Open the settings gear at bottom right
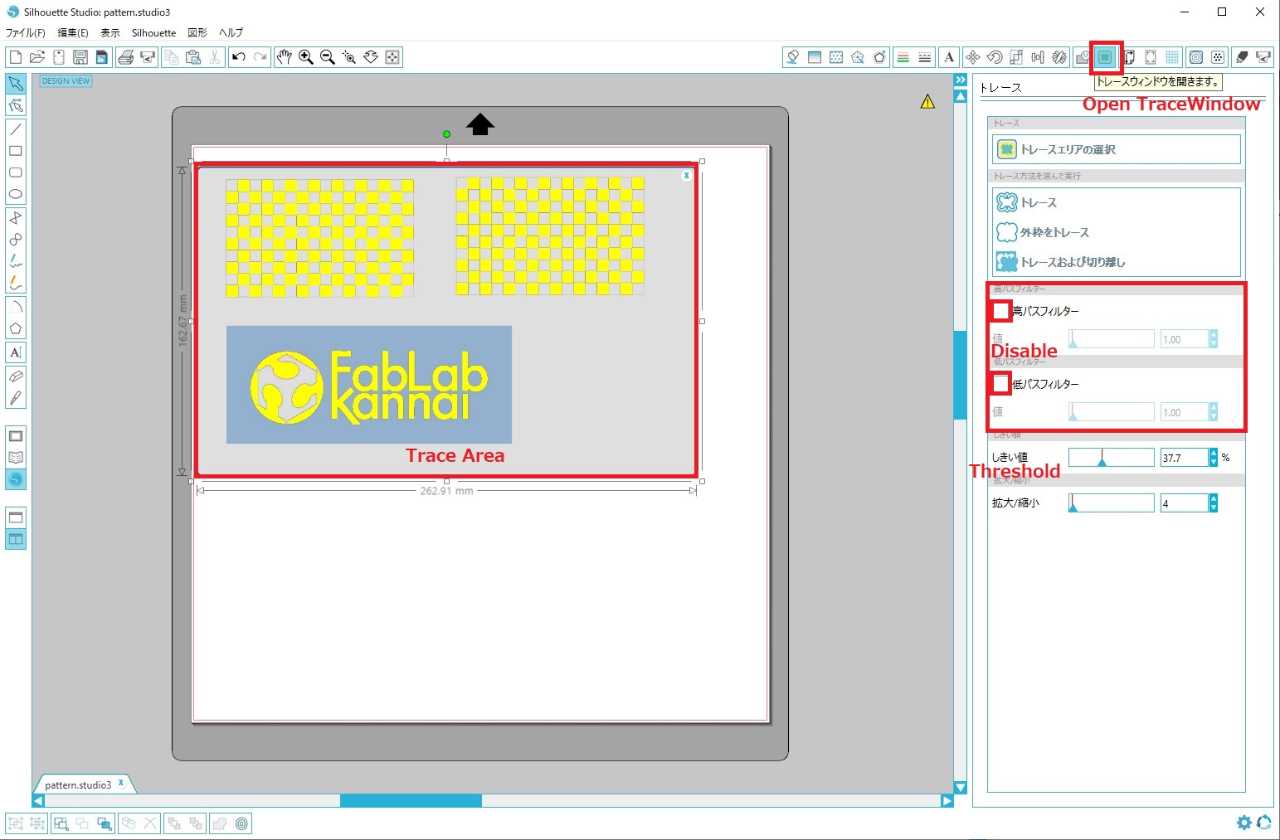The image size is (1280, 840). click(x=1244, y=822)
